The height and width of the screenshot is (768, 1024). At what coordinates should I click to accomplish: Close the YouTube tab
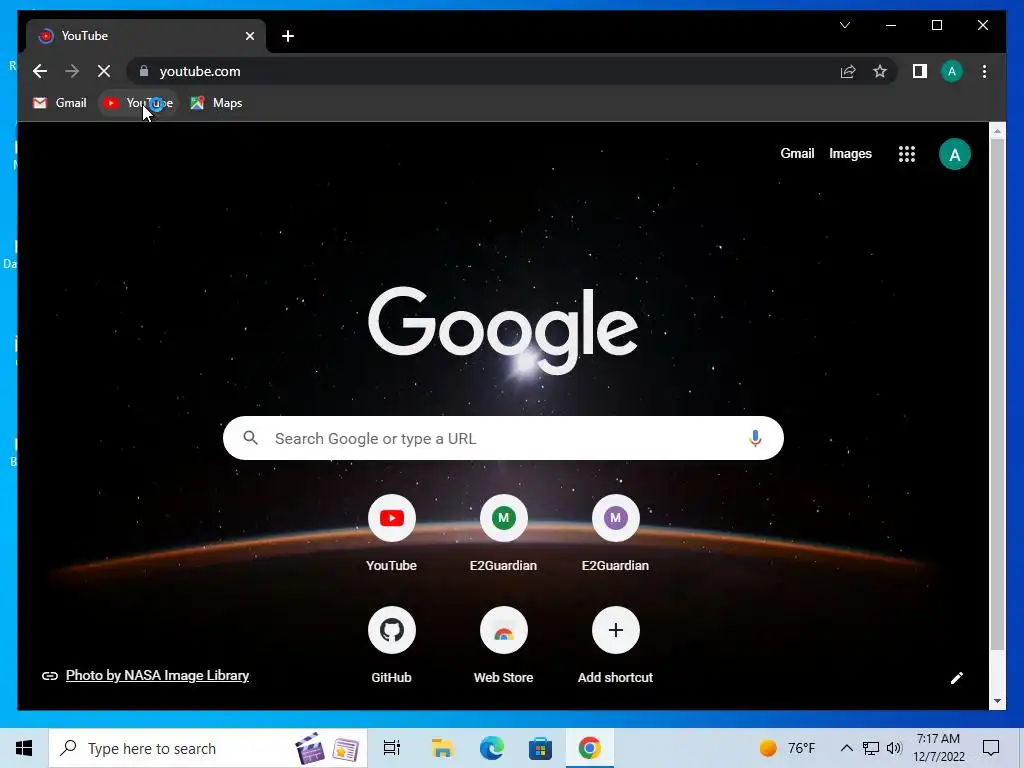pos(249,36)
